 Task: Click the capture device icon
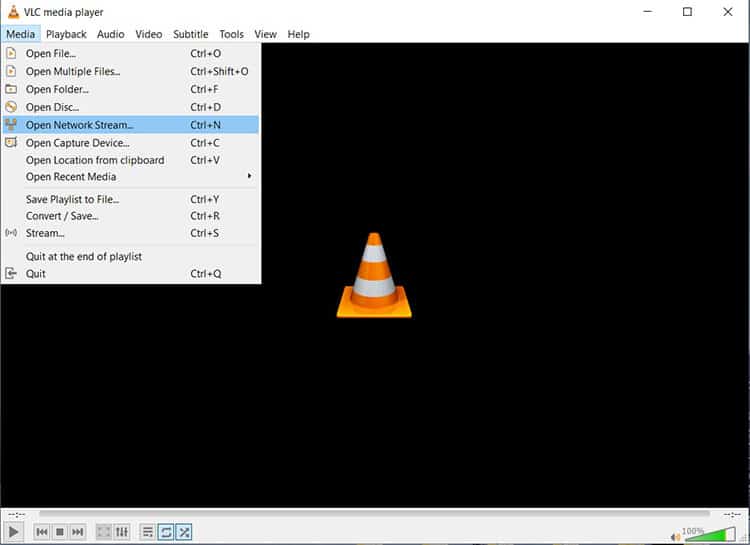point(11,143)
